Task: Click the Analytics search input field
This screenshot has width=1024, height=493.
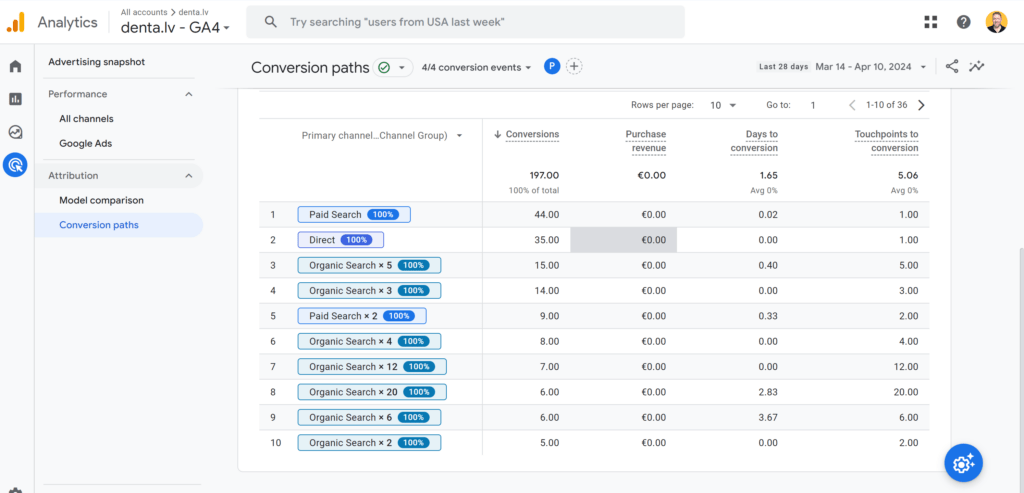Action: coord(465,22)
